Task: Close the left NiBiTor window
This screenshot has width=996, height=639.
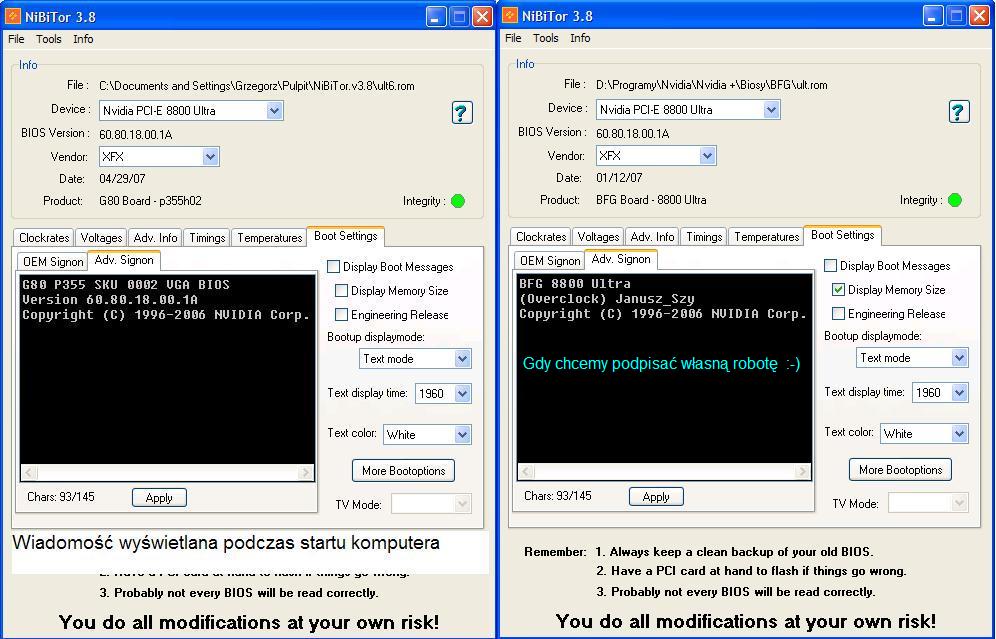Action: [483, 17]
